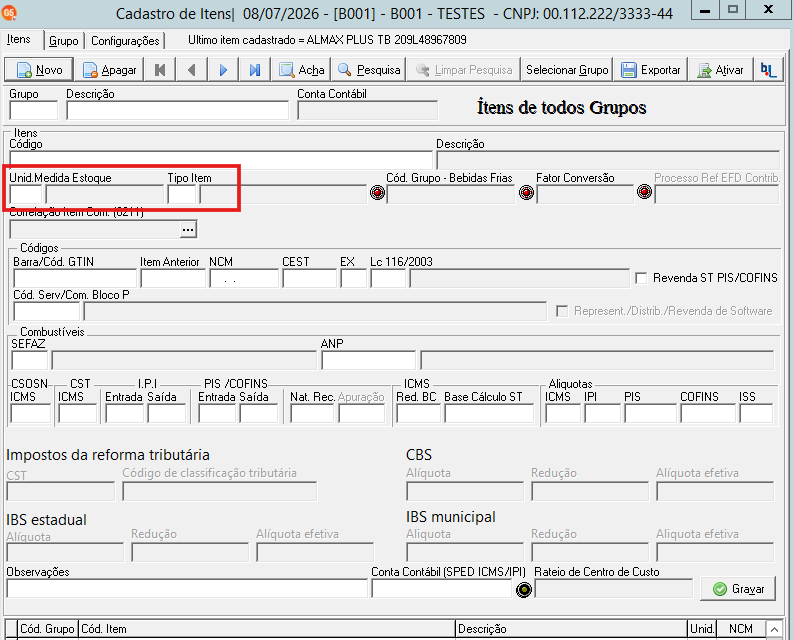Click the Nat. Rec. field
The height and width of the screenshot is (640, 794).
[x=312, y=414]
